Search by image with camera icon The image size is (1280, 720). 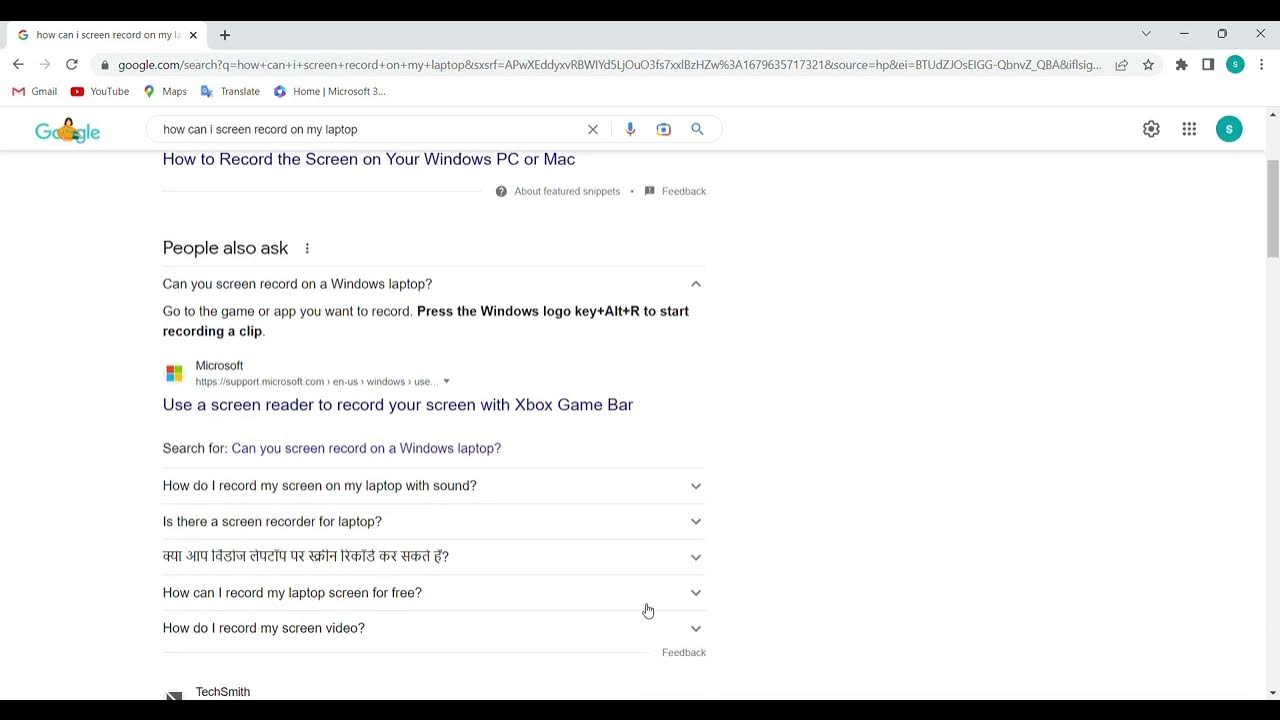(664, 129)
